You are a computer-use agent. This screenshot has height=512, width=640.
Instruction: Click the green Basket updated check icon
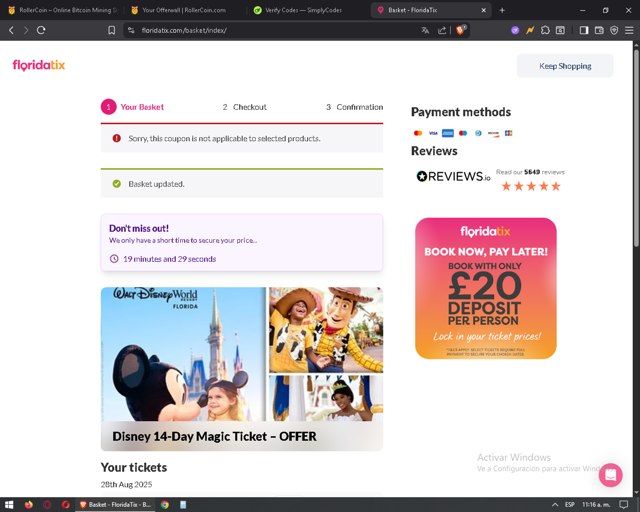pos(116,184)
